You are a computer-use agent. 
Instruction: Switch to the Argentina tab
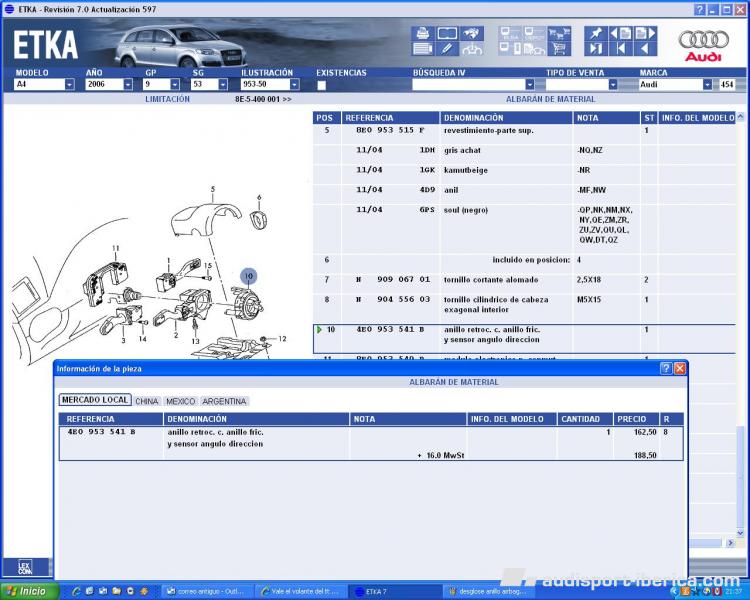pos(224,401)
